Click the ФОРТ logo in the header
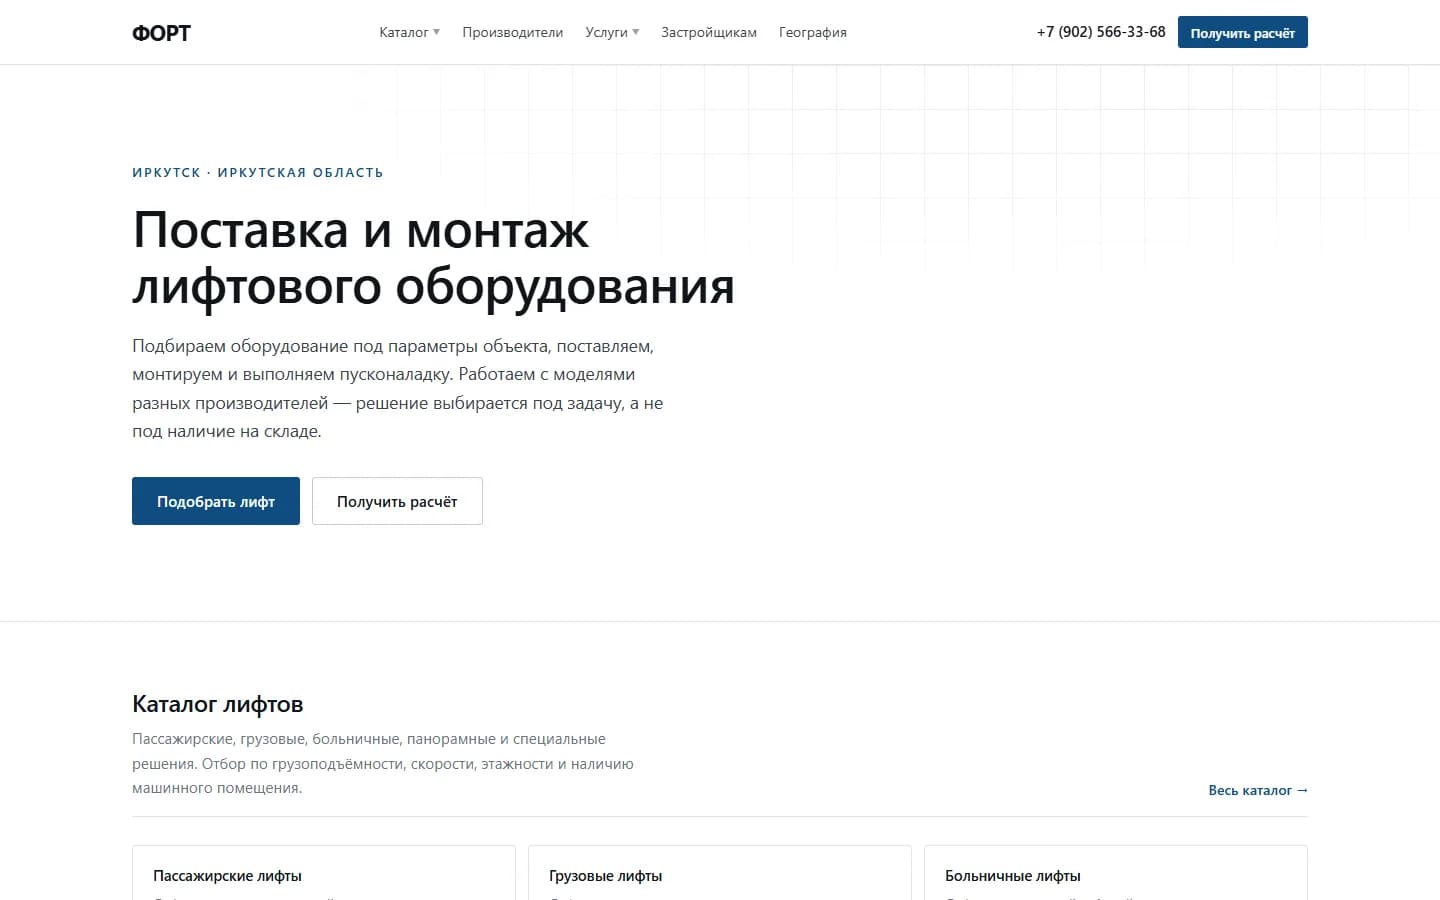1440x900 pixels. click(161, 33)
